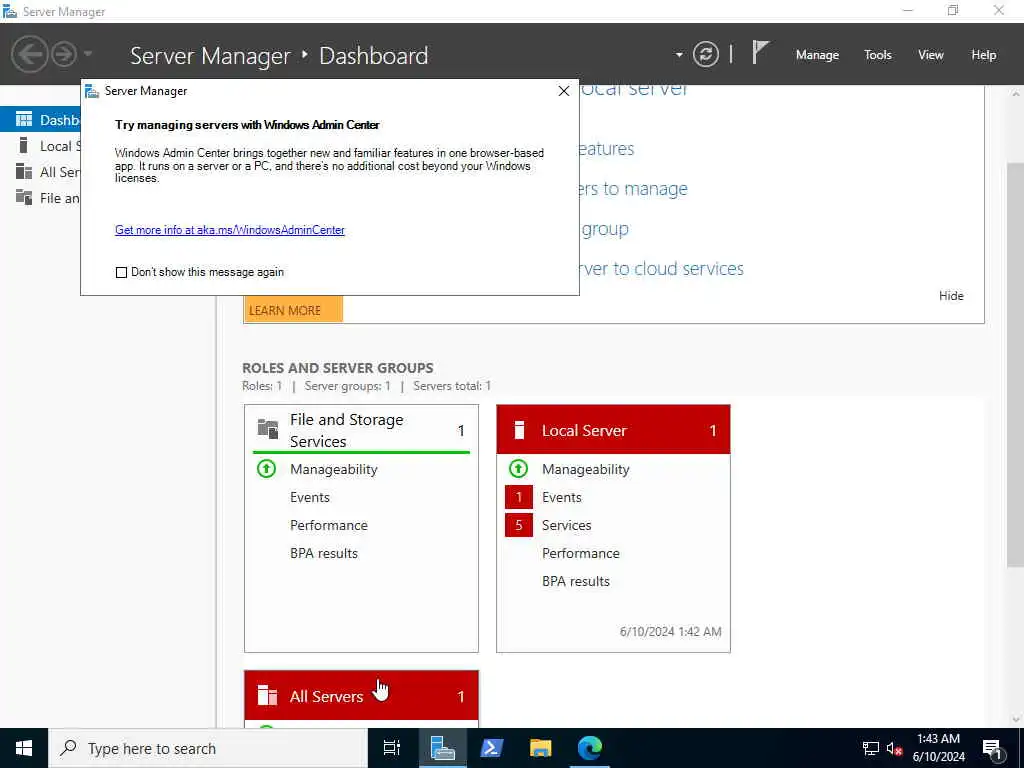Click the LEARN MORE button

coord(293,310)
